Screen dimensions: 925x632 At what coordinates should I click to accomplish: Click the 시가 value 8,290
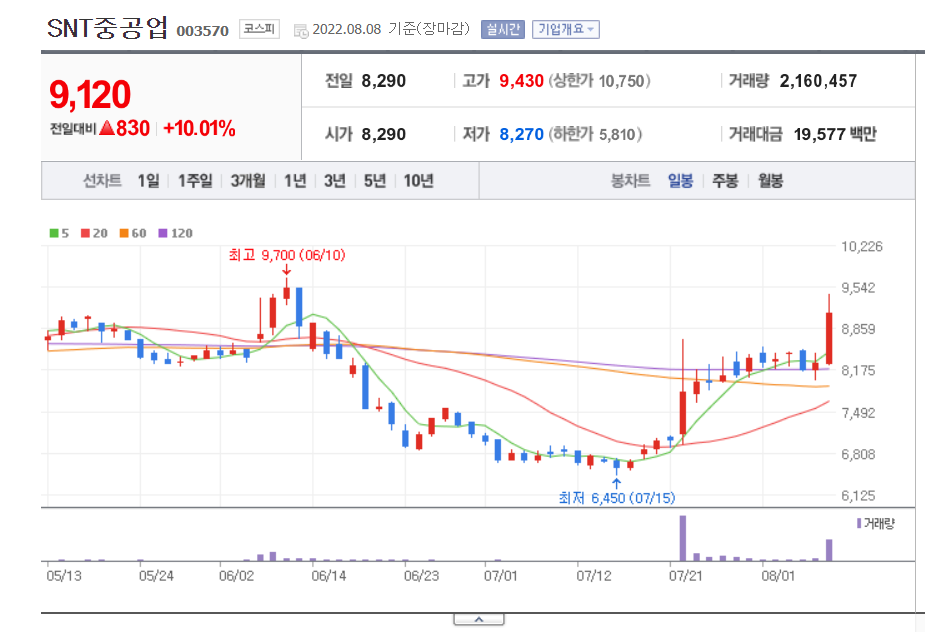click(383, 134)
